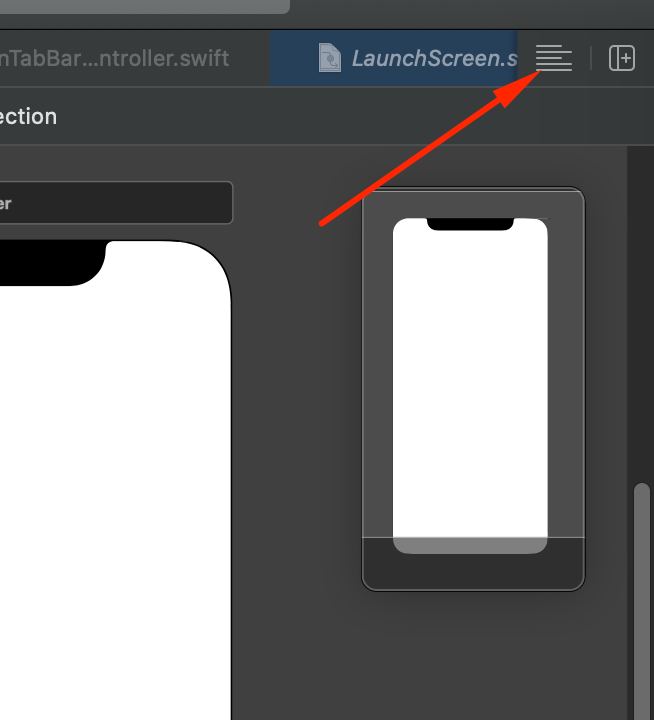Select the scene title bar ending in 'er'
The width and height of the screenshot is (654, 720).
pyautogui.click(x=116, y=203)
